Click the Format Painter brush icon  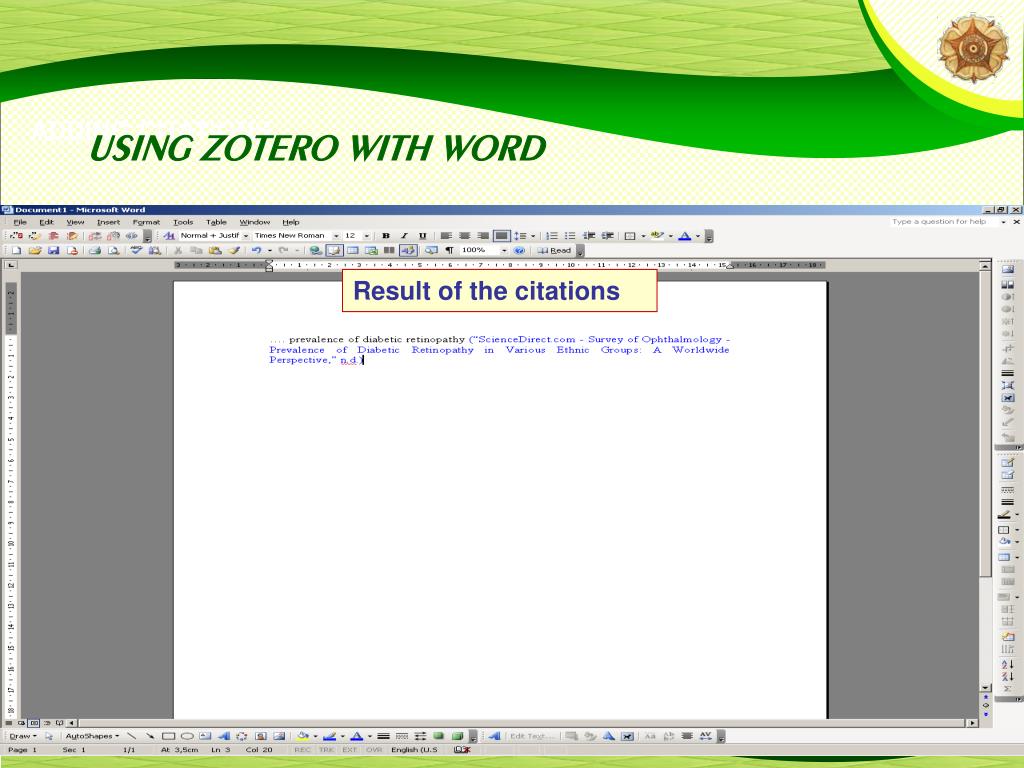pos(233,250)
